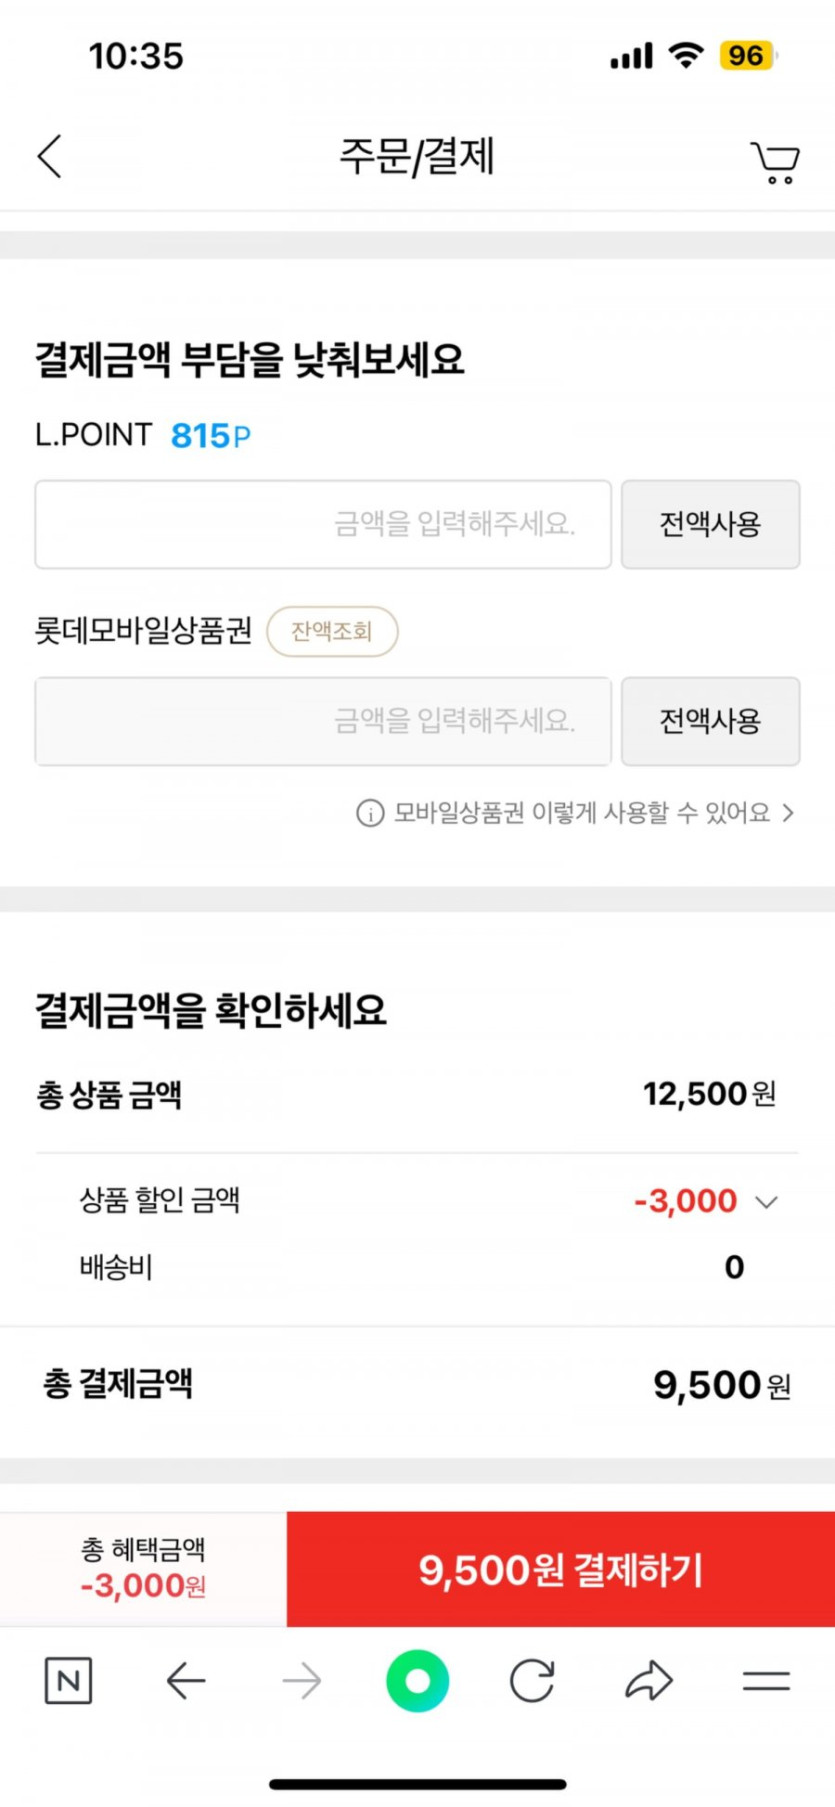The image size is (835, 1807).
Task: Tap the link arrow after 있어요
Action: coord(788,813)
